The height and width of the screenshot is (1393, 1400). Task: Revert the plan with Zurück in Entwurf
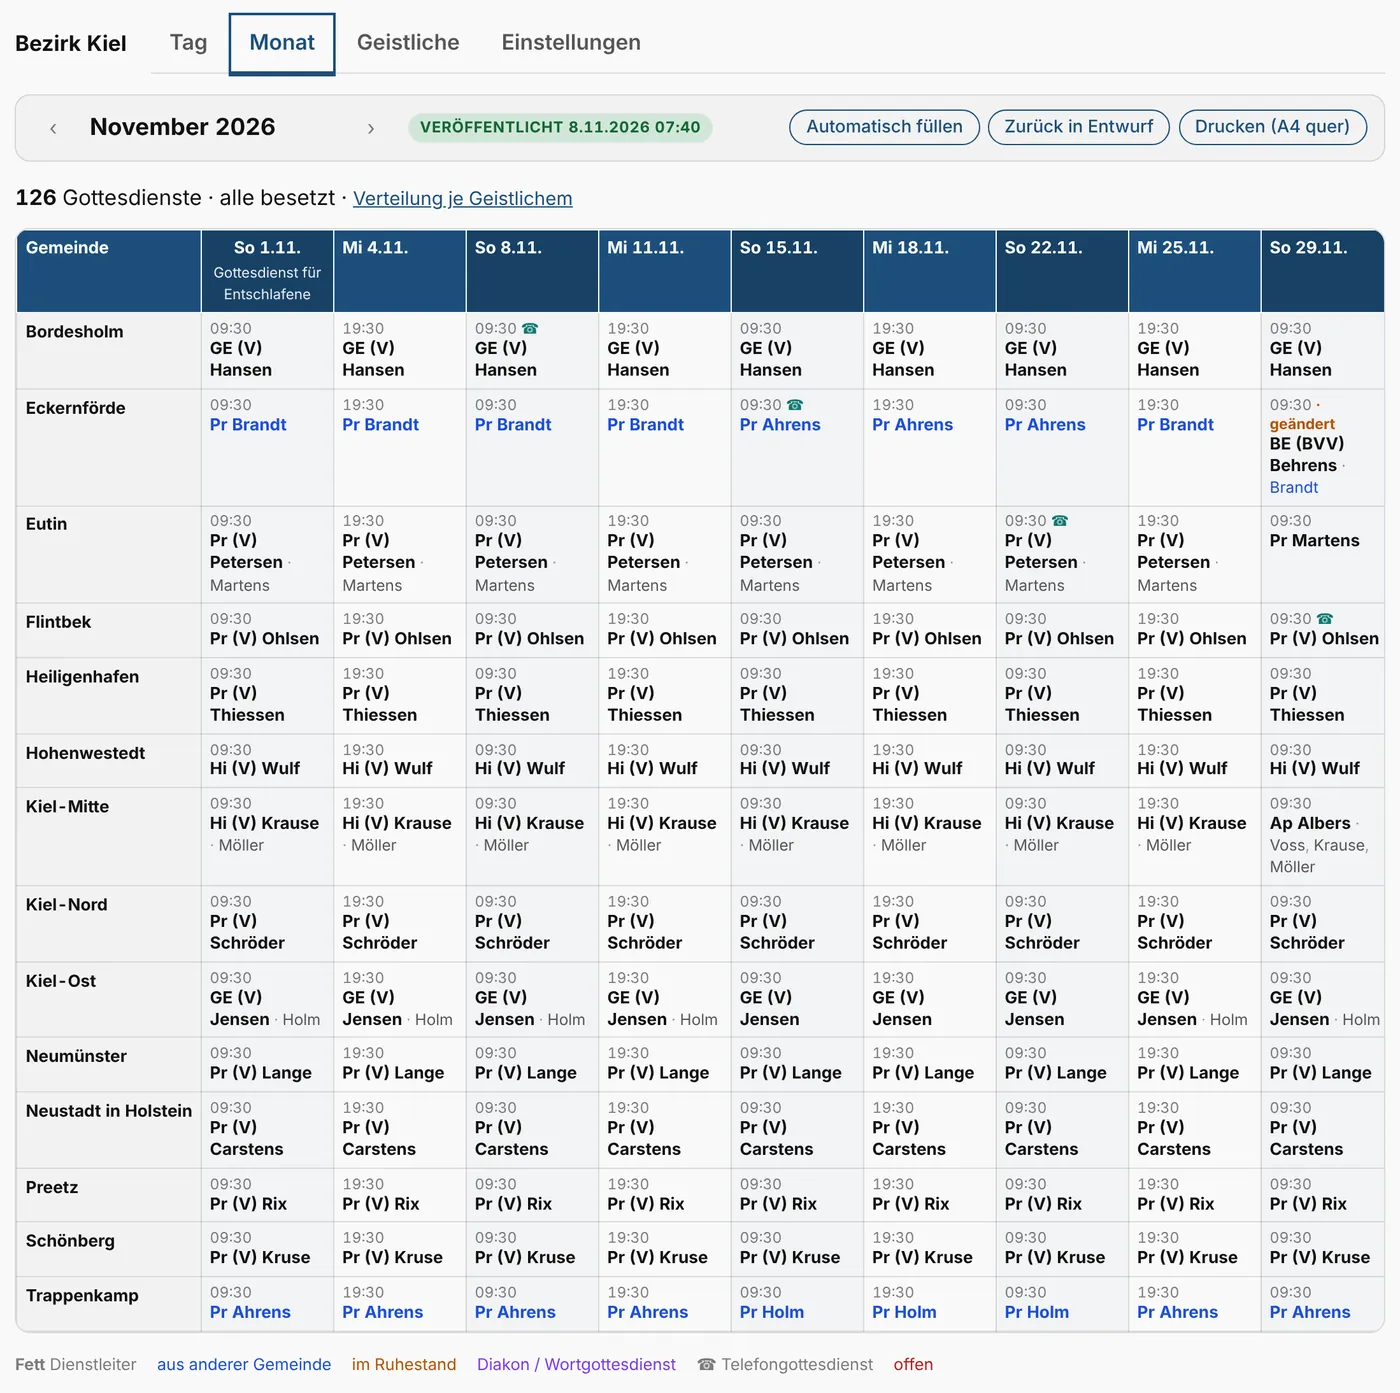click(1078, 127)
